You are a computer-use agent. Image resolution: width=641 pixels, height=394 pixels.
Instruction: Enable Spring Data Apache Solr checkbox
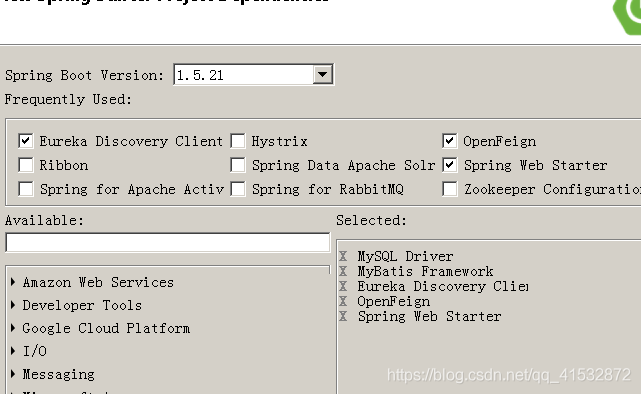tap(238, 165)
